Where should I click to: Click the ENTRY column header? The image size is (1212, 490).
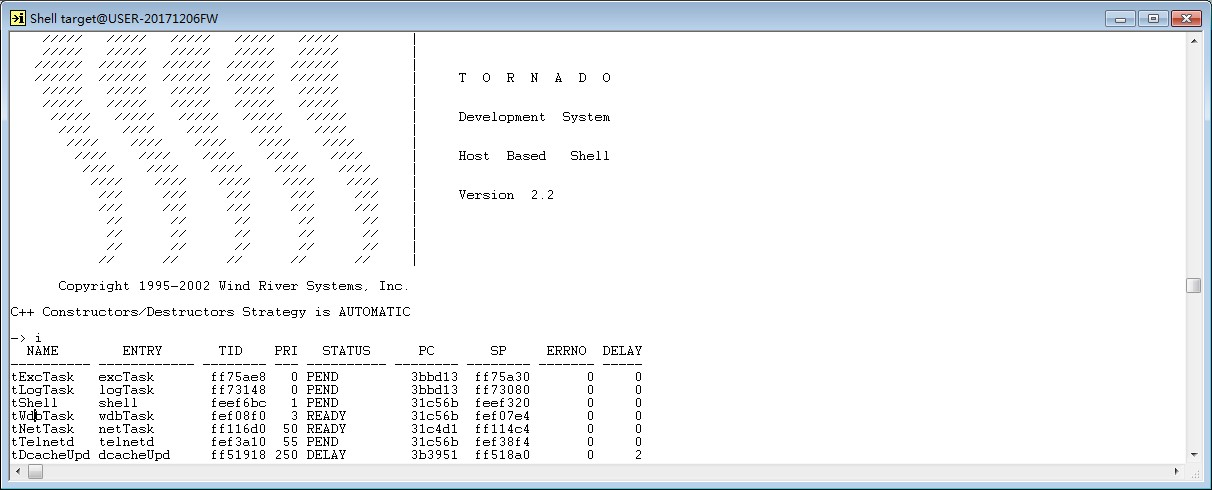(142, 351)
